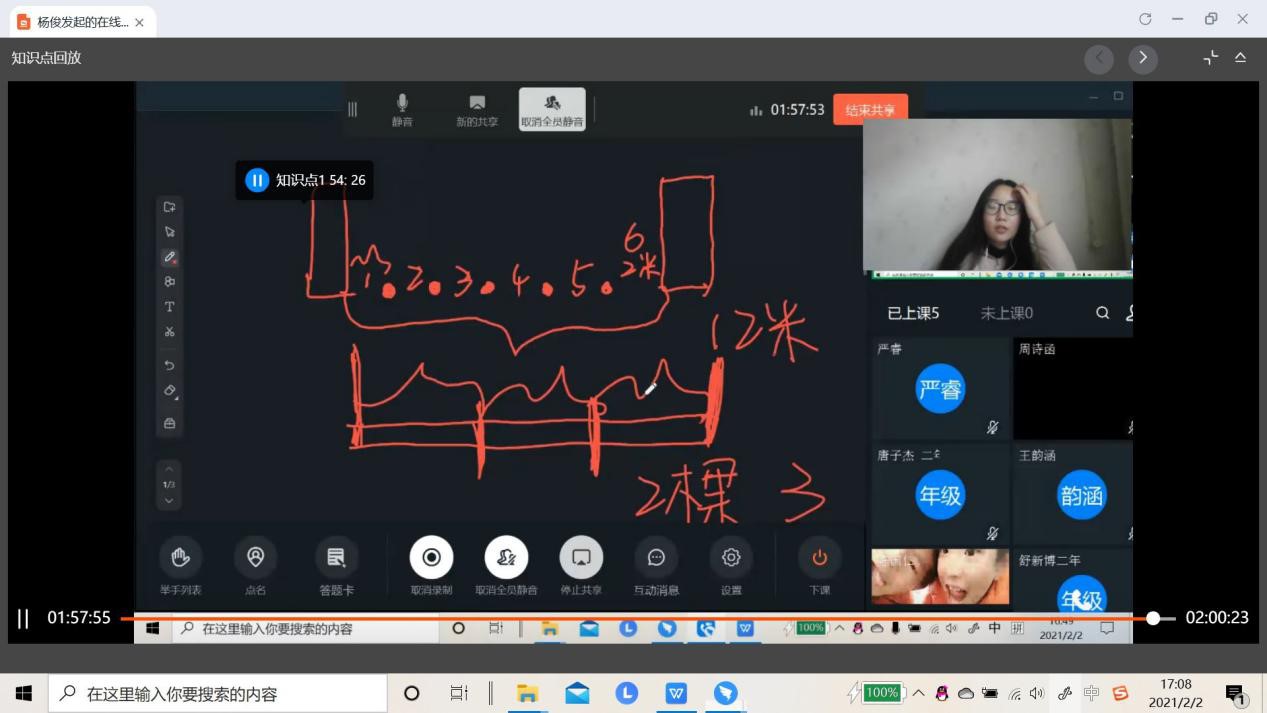
Task: Pause the 知识点1 marker popup
Action: coord(257,180)
